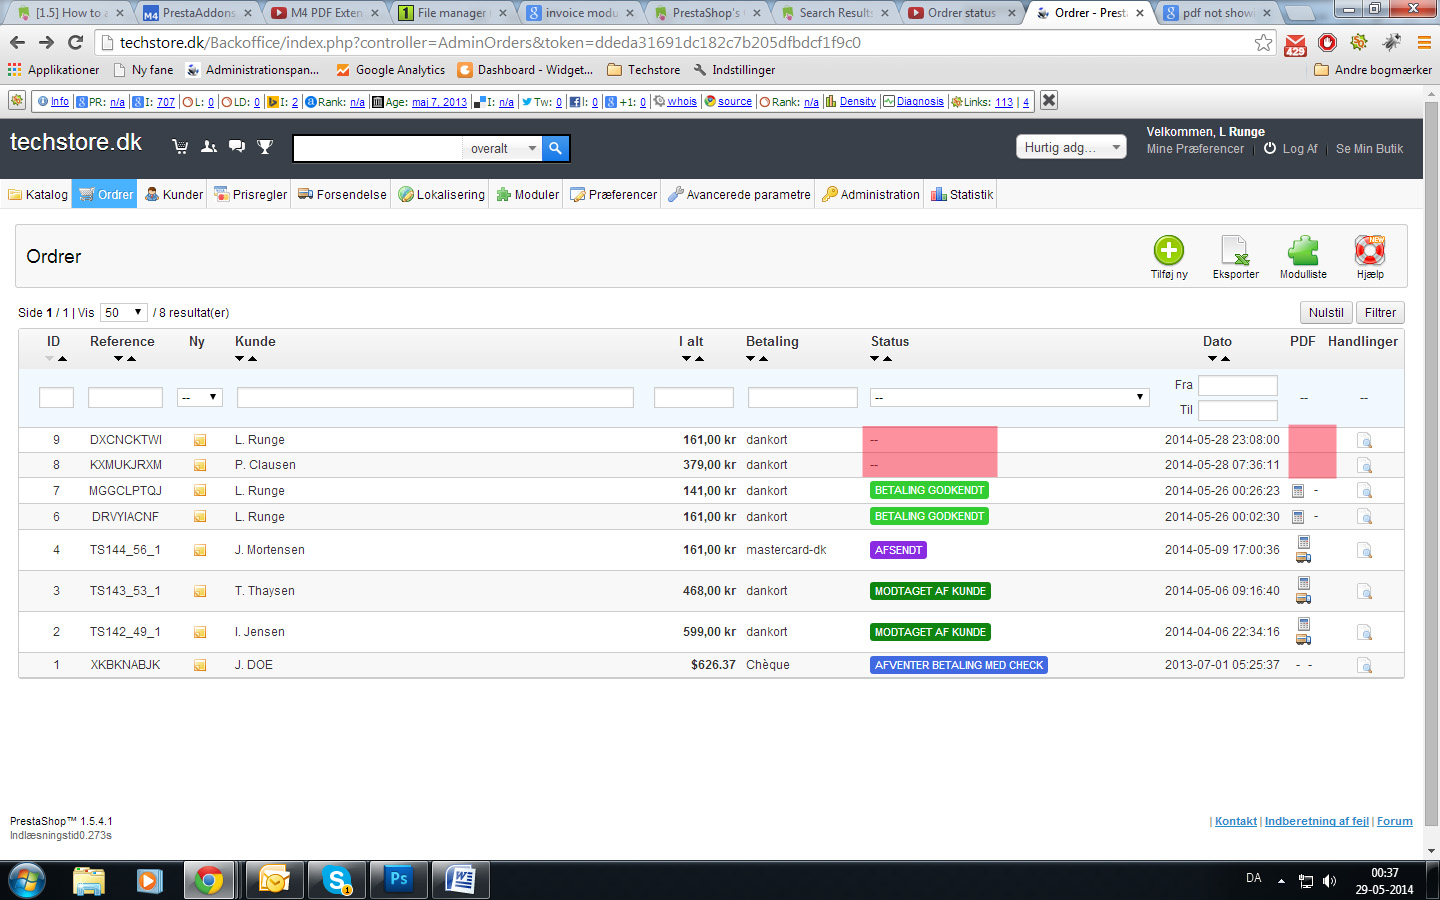Screen dimensions: 1440x900
Task: Open invoice PDF for order MGGCLPTQJ
Action: [1298, 491]
